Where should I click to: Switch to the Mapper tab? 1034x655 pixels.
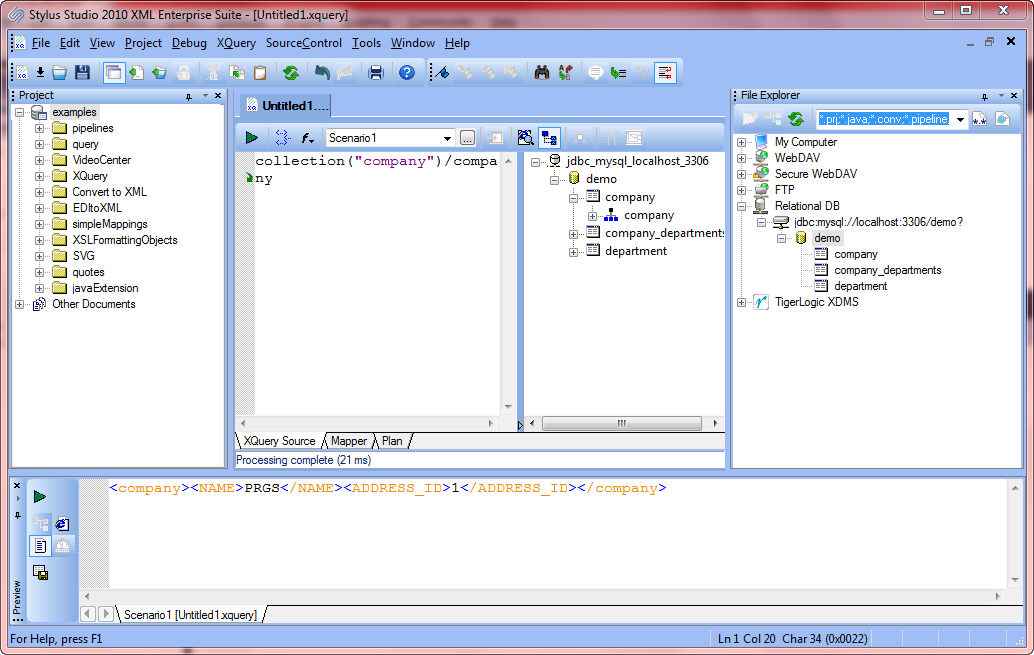(349, 441)
